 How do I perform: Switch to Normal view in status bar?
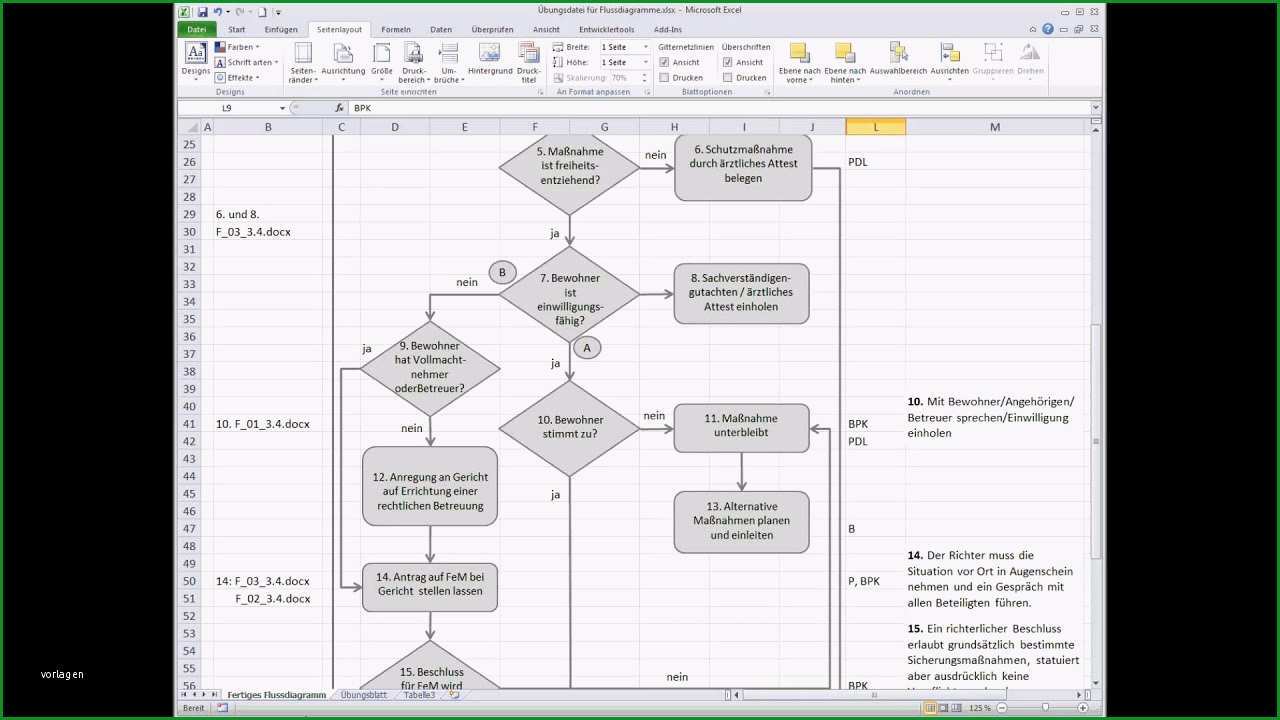[x=930, y=708]
